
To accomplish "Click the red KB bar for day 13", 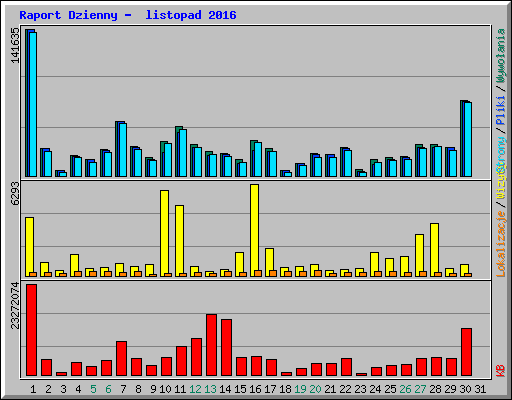I will 212,345.
